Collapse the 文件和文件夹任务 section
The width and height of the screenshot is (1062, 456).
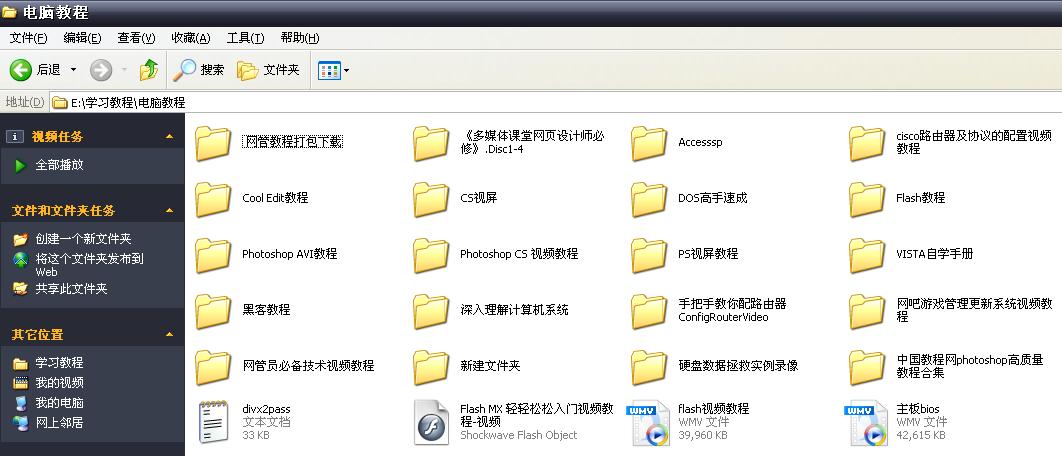coord(170,210)
